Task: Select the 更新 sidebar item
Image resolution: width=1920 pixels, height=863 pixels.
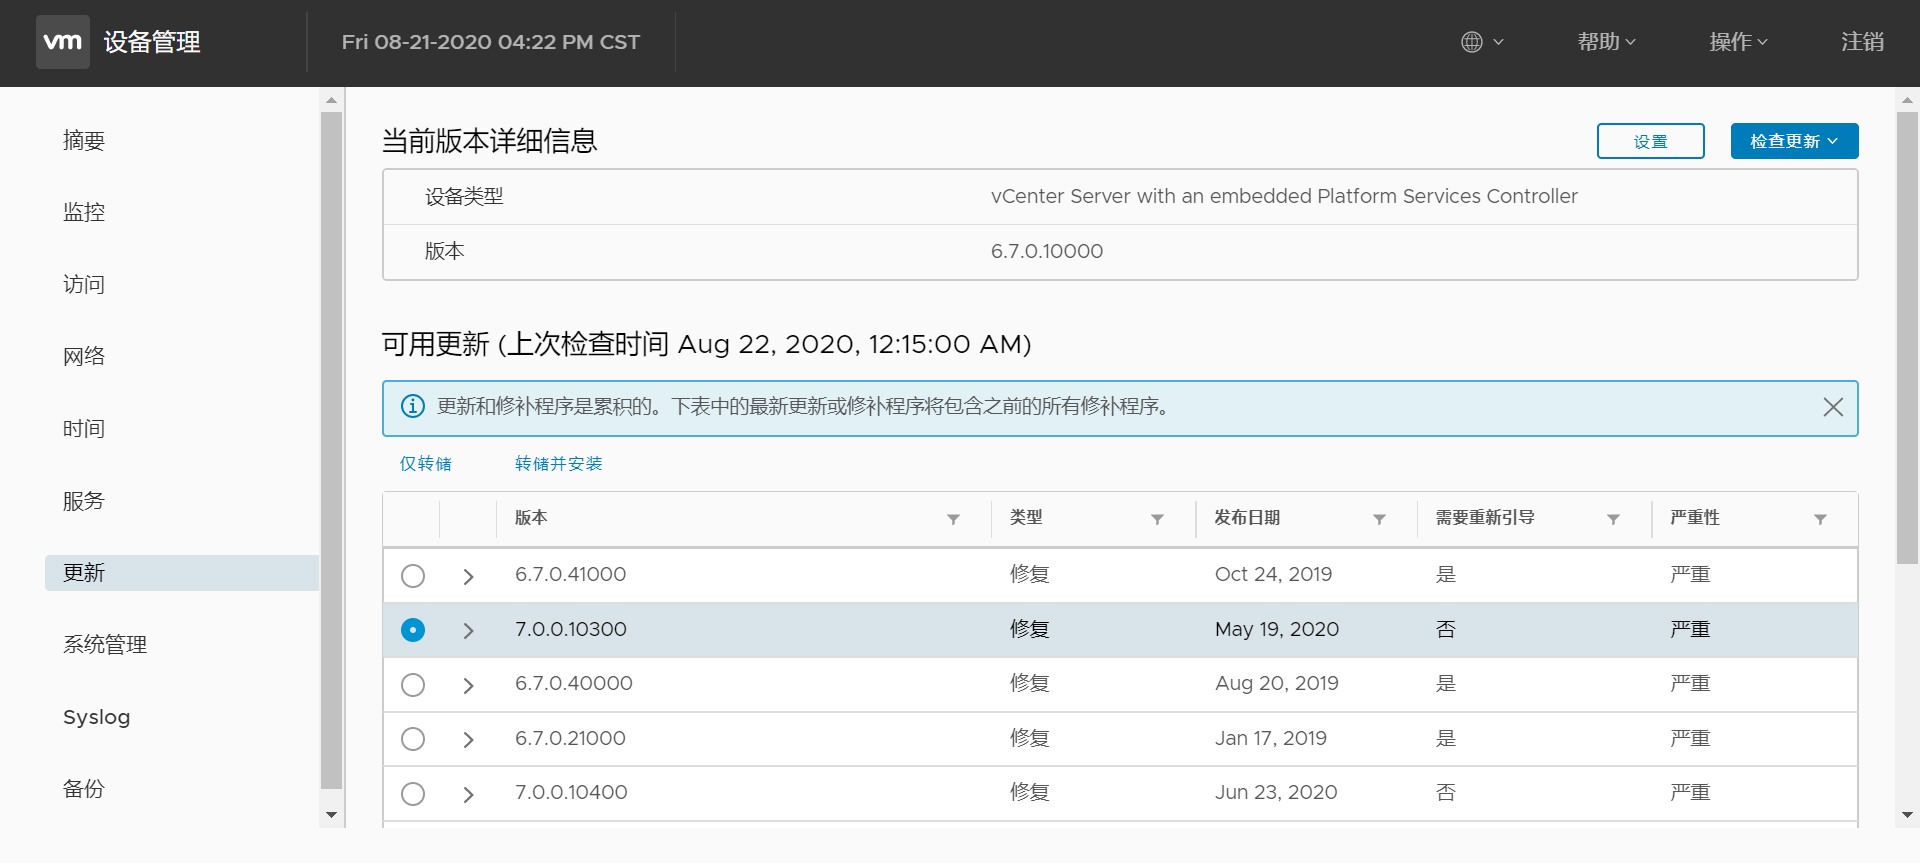Action: [181, 573]
